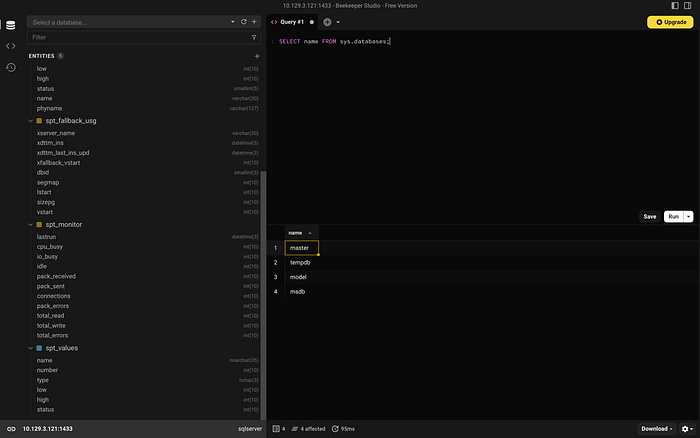700x438 pixels.
Task: Switch to the Query #1 tab
Action: click(292, 22)
